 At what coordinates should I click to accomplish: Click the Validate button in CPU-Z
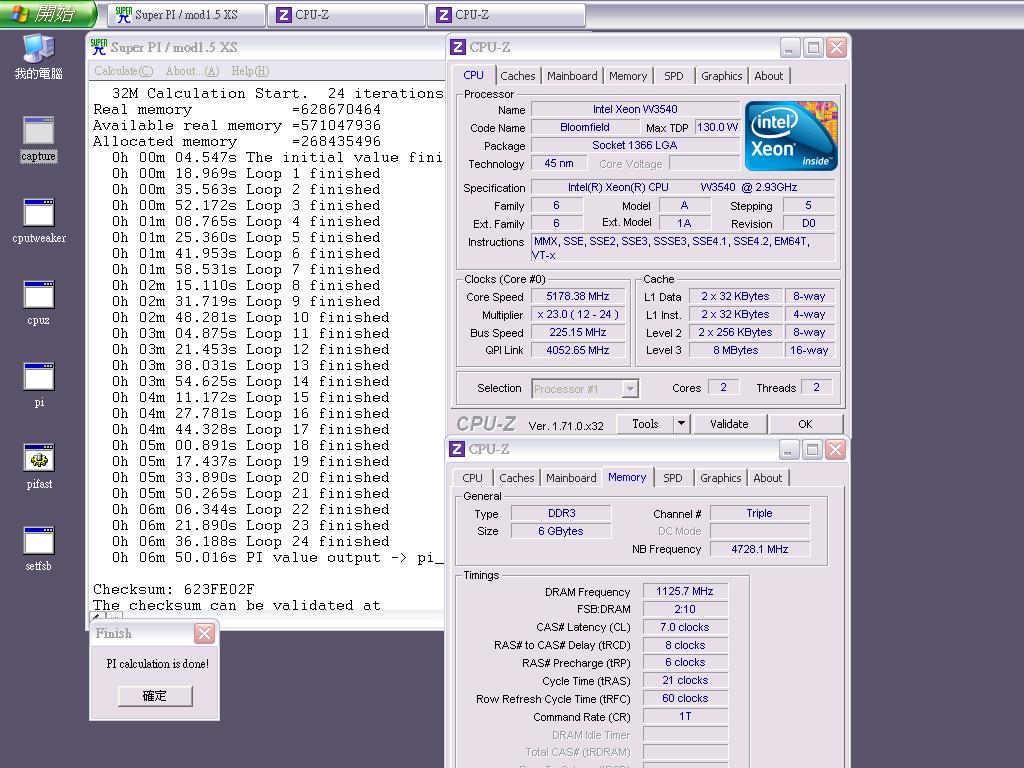(729, 424)
